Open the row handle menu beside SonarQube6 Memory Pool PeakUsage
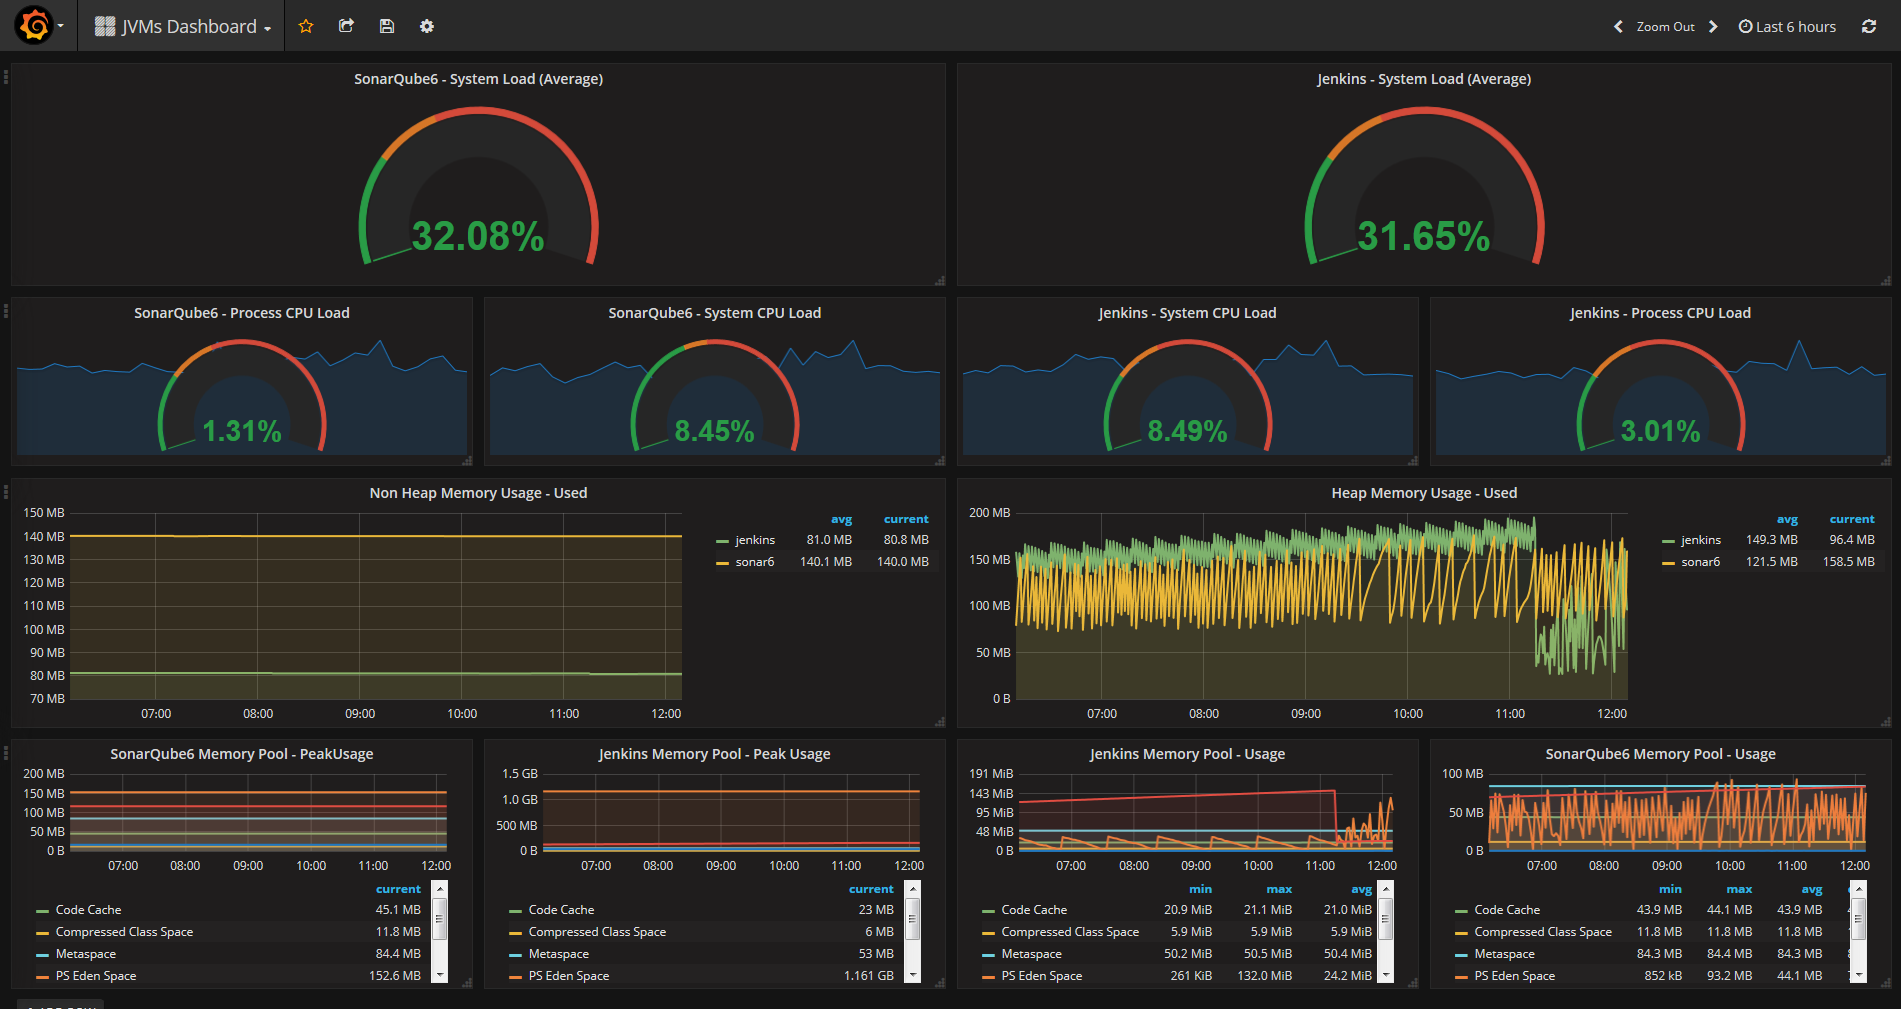 click(6, 752)
